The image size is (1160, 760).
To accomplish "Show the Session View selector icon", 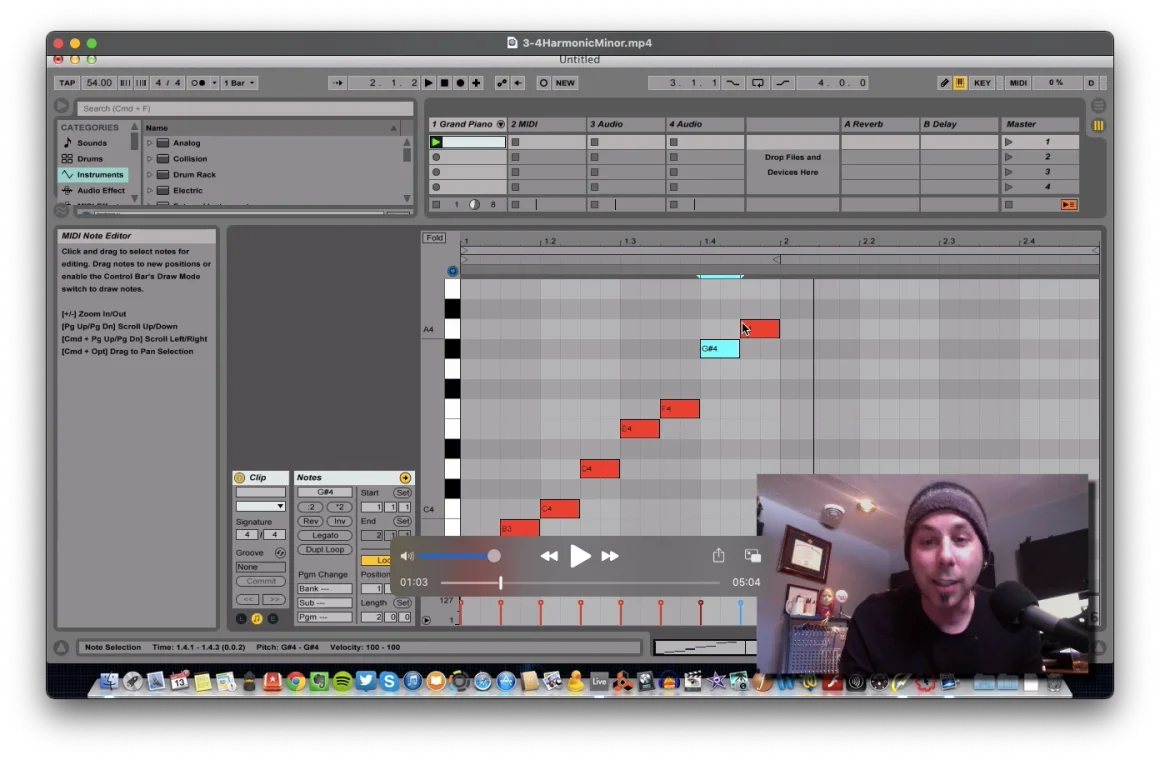I will tap(1099, 125).
